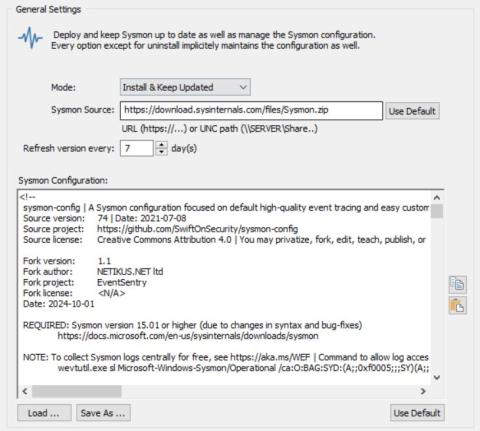
Task: Click the 'Source version: 74' line
Action: (x=105, y=218)
